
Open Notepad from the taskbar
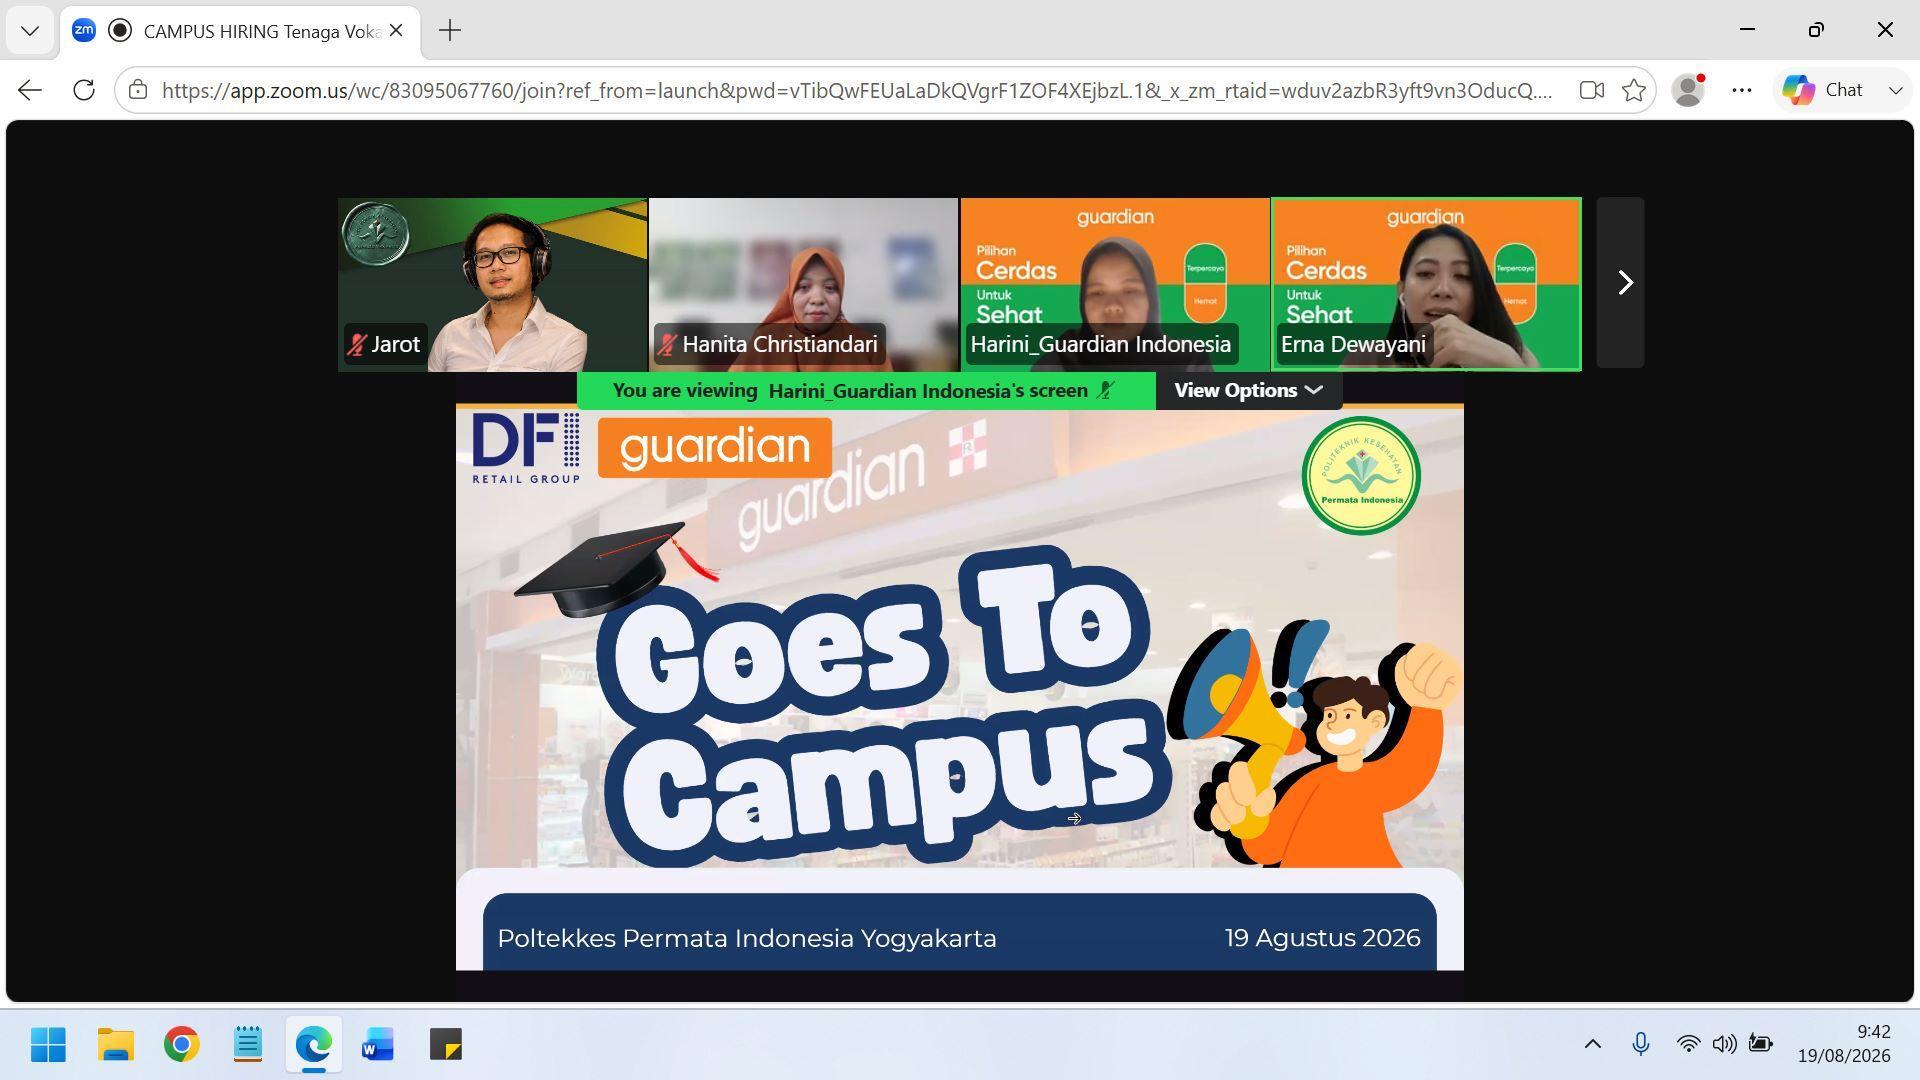247,1045
